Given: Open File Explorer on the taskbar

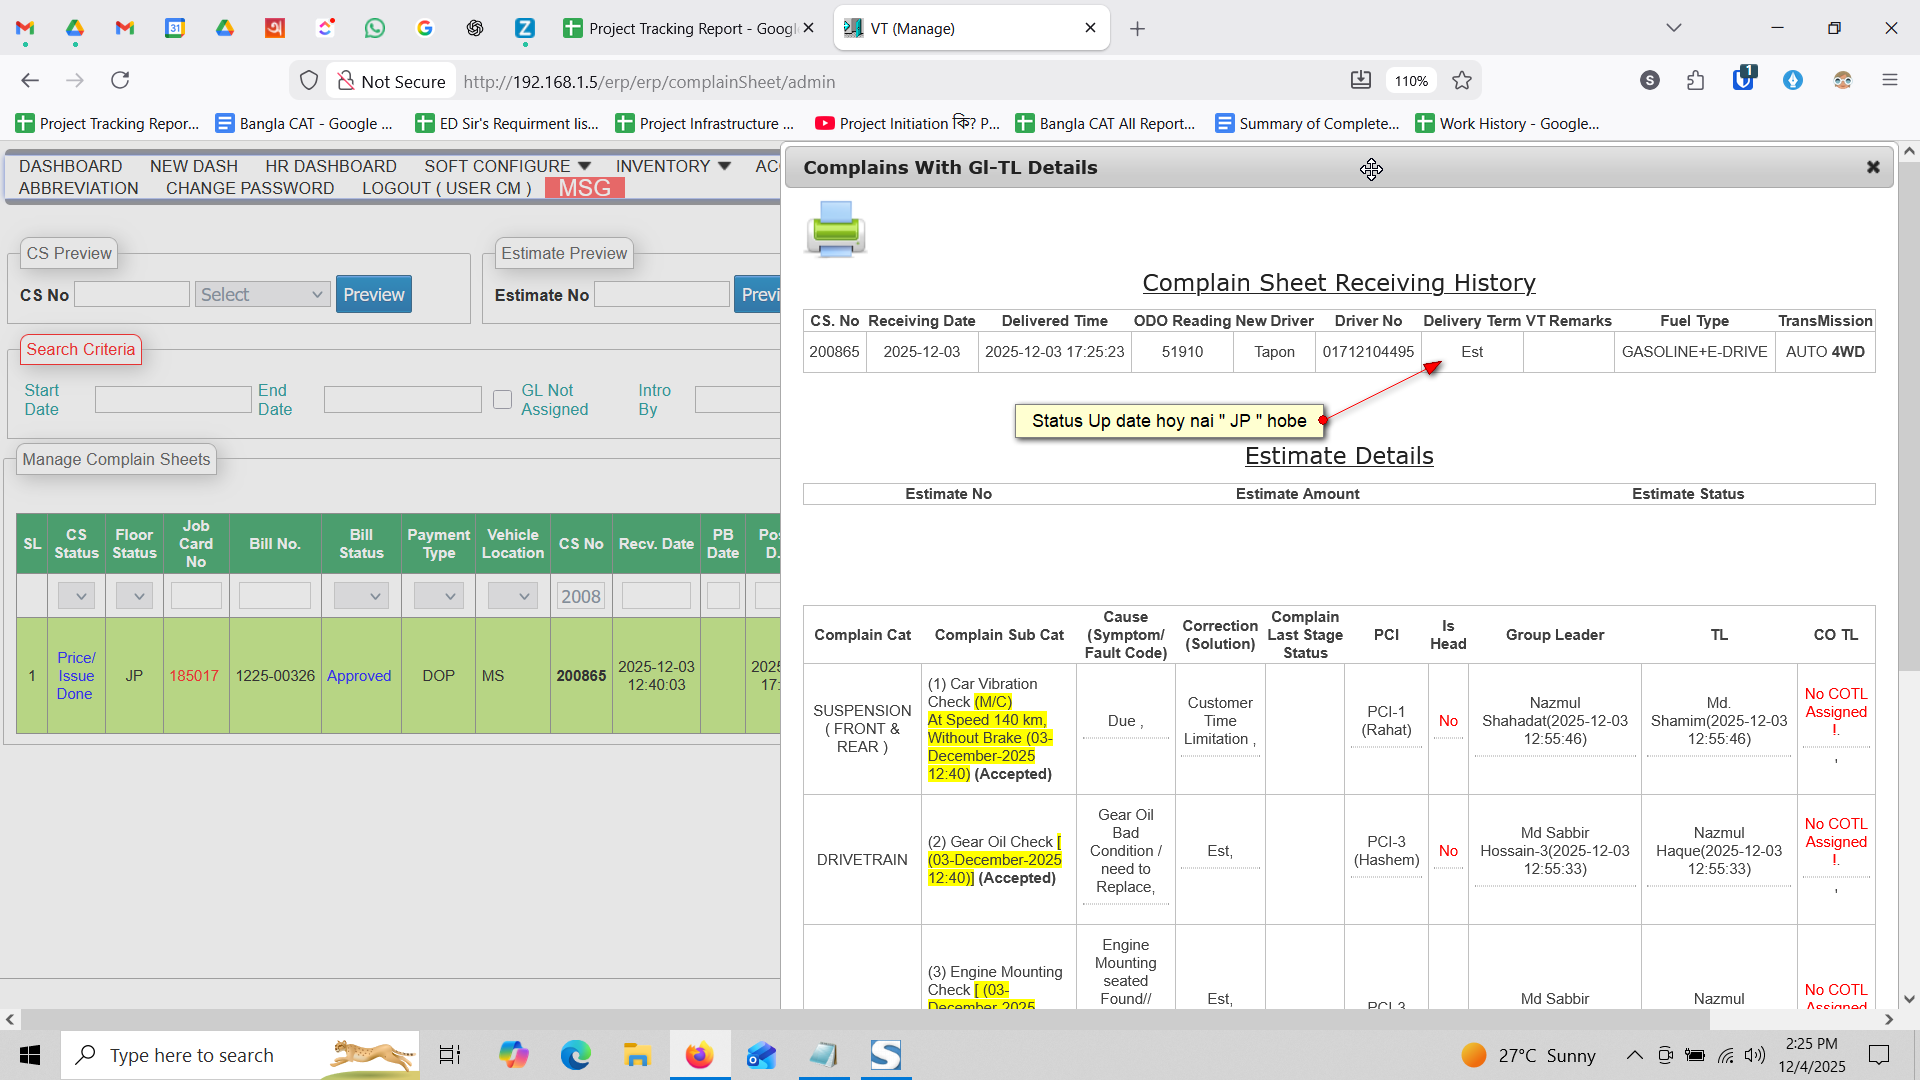Looking at the screenshot, I should (x=637, y=1055).
